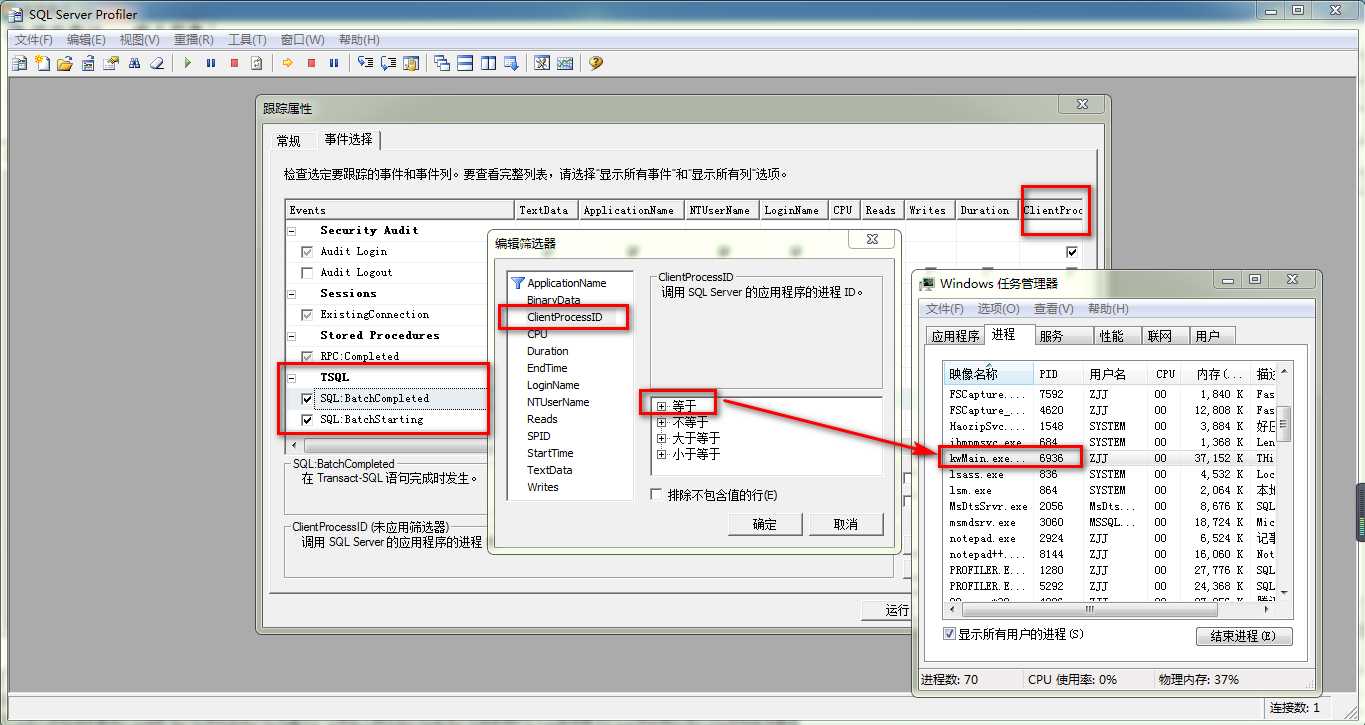
Task: Click the Find binoculars icon
Action: pos(134,63)
